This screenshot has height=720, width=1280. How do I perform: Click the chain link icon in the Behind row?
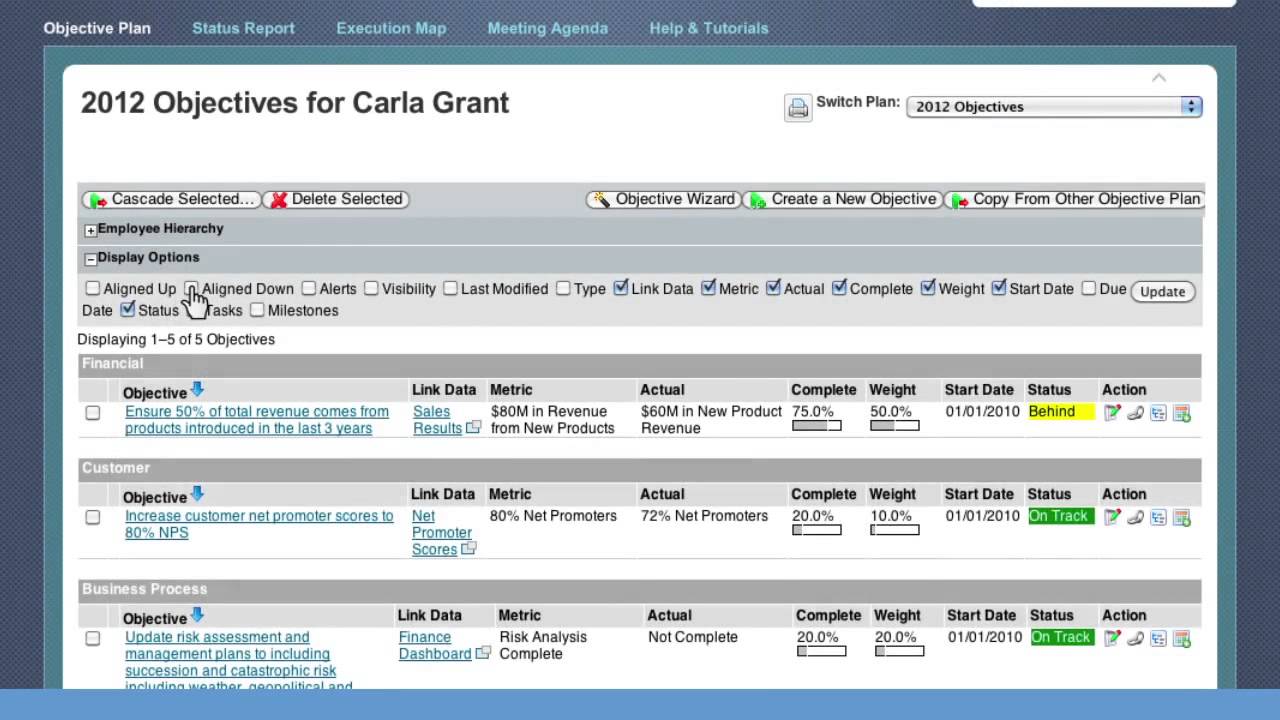[x=1135, y=413]
